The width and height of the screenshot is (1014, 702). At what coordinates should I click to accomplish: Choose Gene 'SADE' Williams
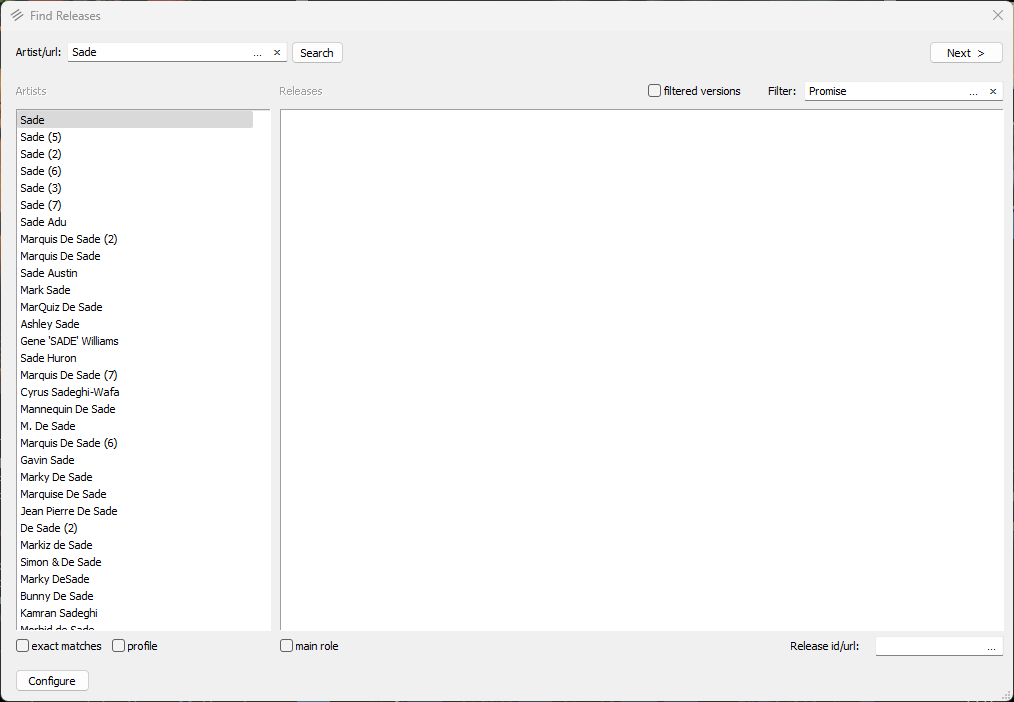(x=135, y=341)
